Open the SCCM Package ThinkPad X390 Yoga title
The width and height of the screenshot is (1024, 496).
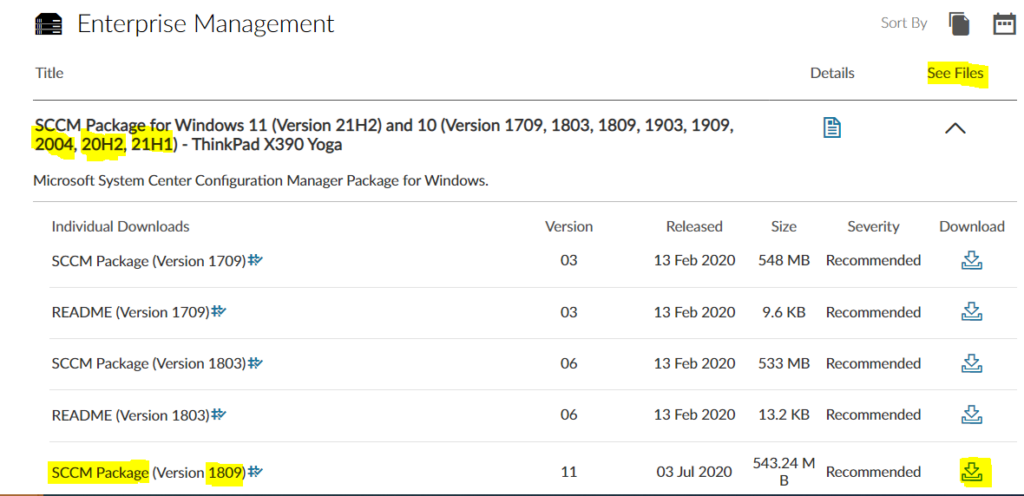(384, 135)
